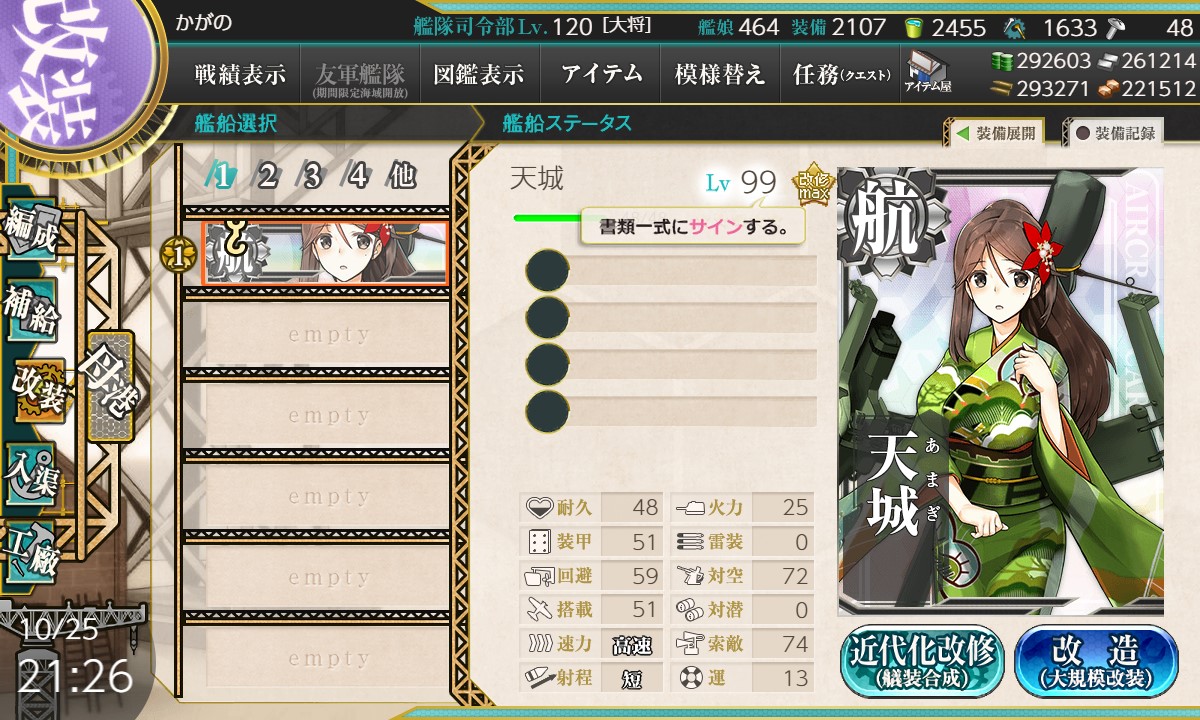Click the second empty fleet slot
This screenshot has height=720, width=1200.
pyautogui.click(x=316, y=416)
